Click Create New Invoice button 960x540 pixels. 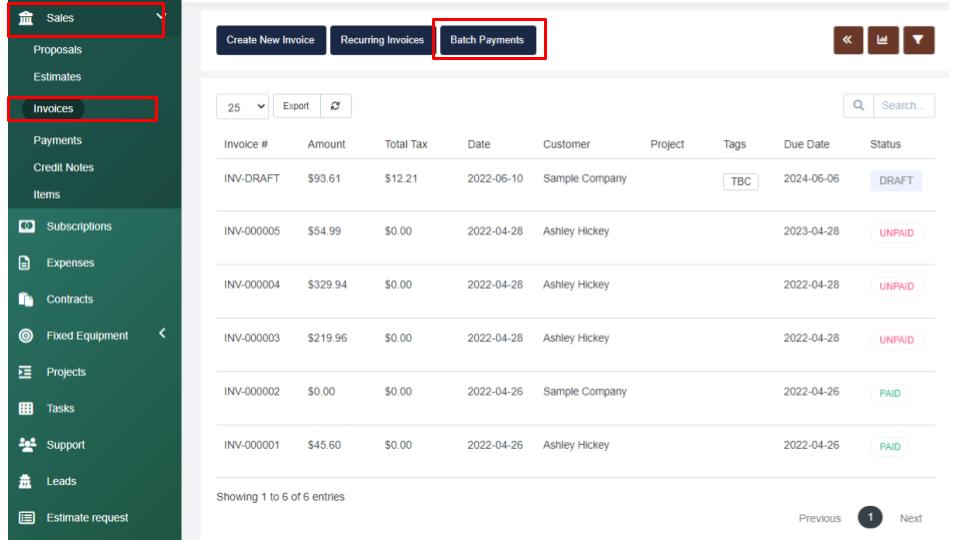(270, 40)
